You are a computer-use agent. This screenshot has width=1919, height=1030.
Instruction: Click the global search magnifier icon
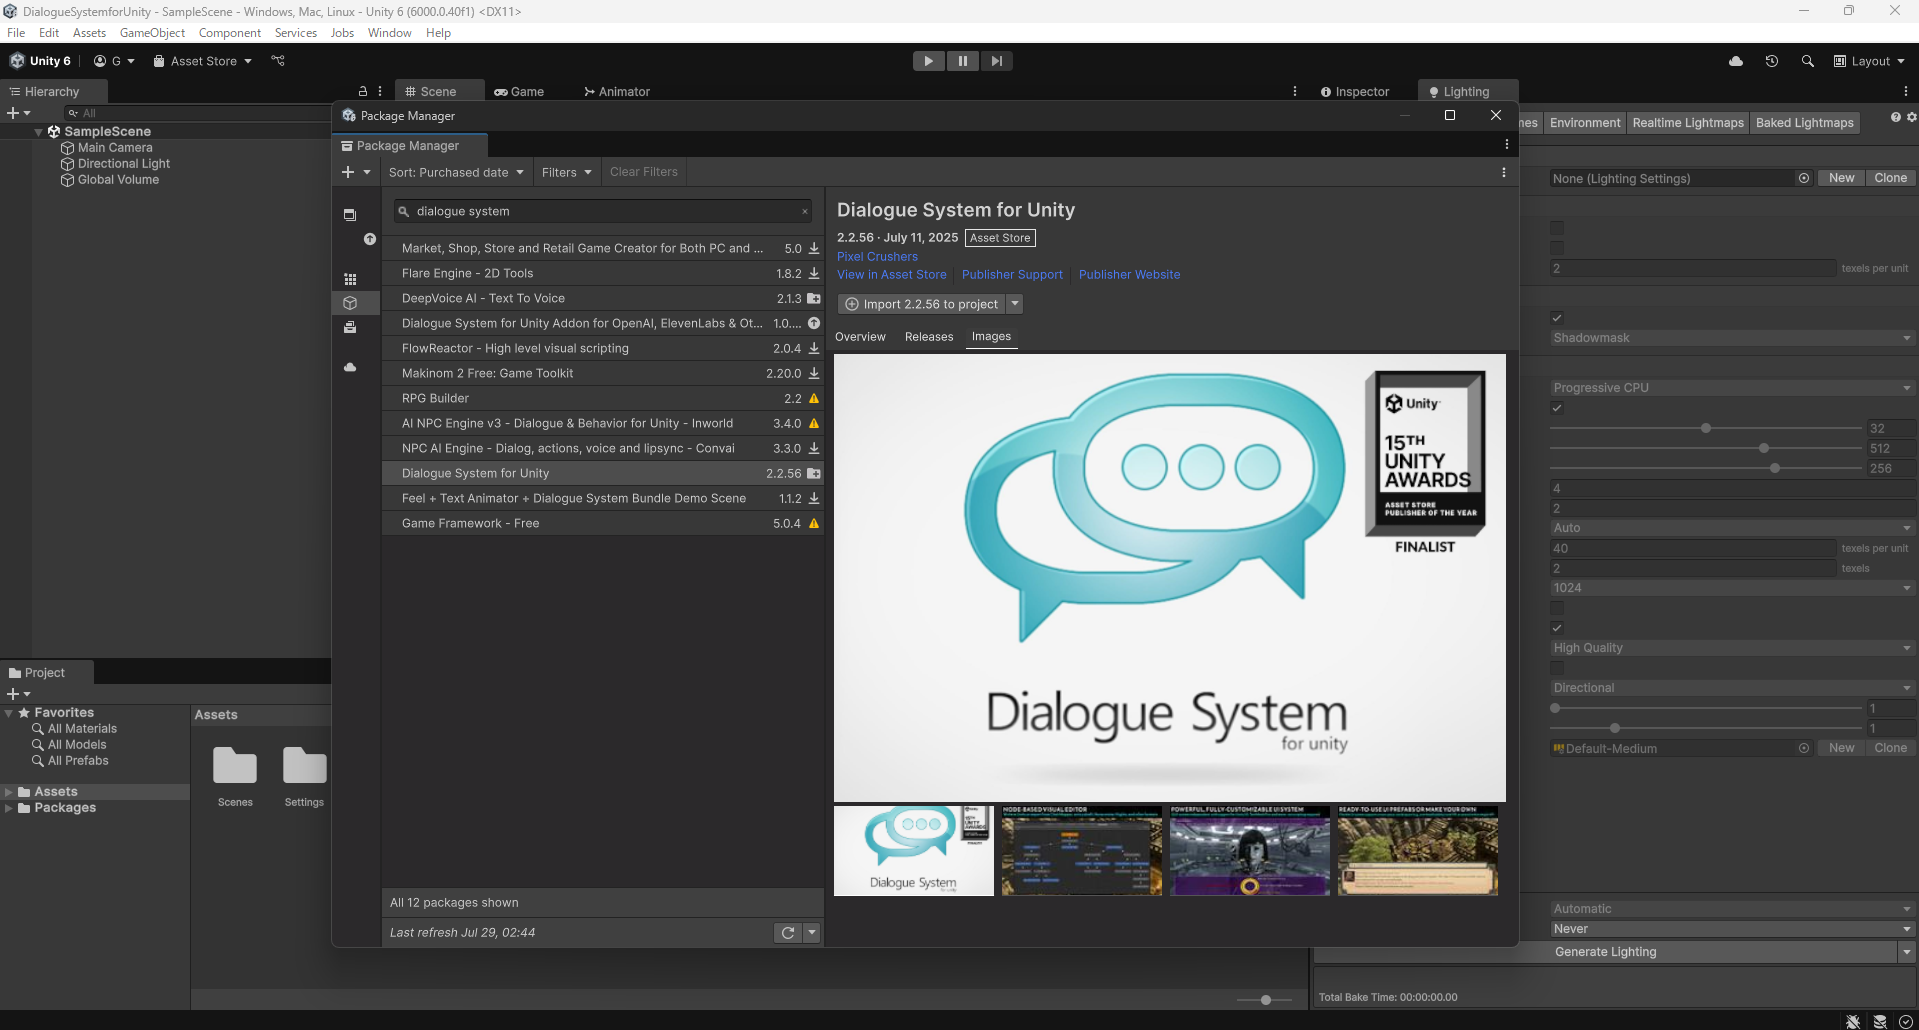[x=1807, y=61]
